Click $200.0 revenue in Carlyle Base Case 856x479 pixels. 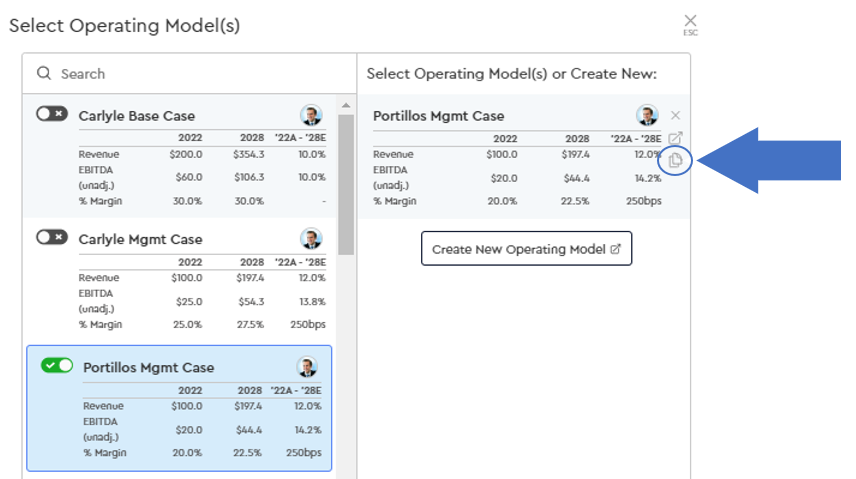pyautogui.click(x=186, y=155)
